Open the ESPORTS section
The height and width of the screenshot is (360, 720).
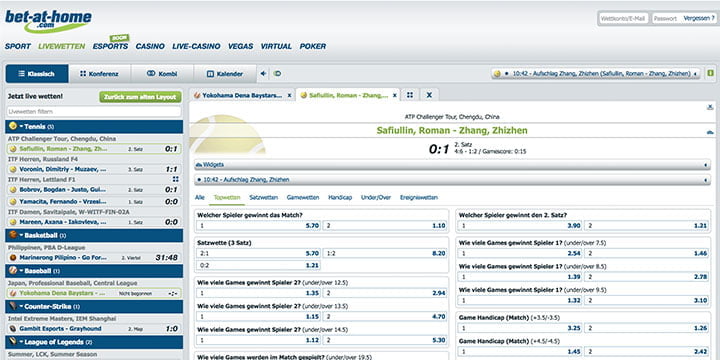coord(110,46)
